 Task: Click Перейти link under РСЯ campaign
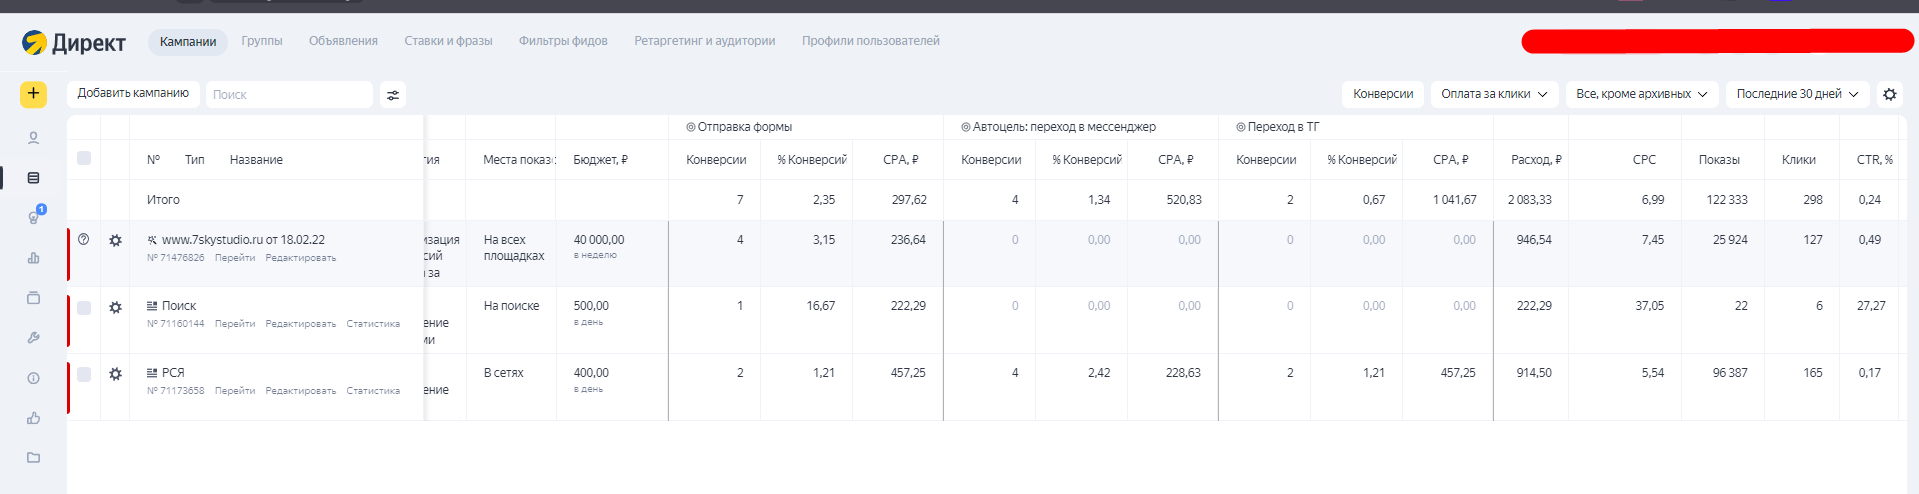click(x=235, y=391)
